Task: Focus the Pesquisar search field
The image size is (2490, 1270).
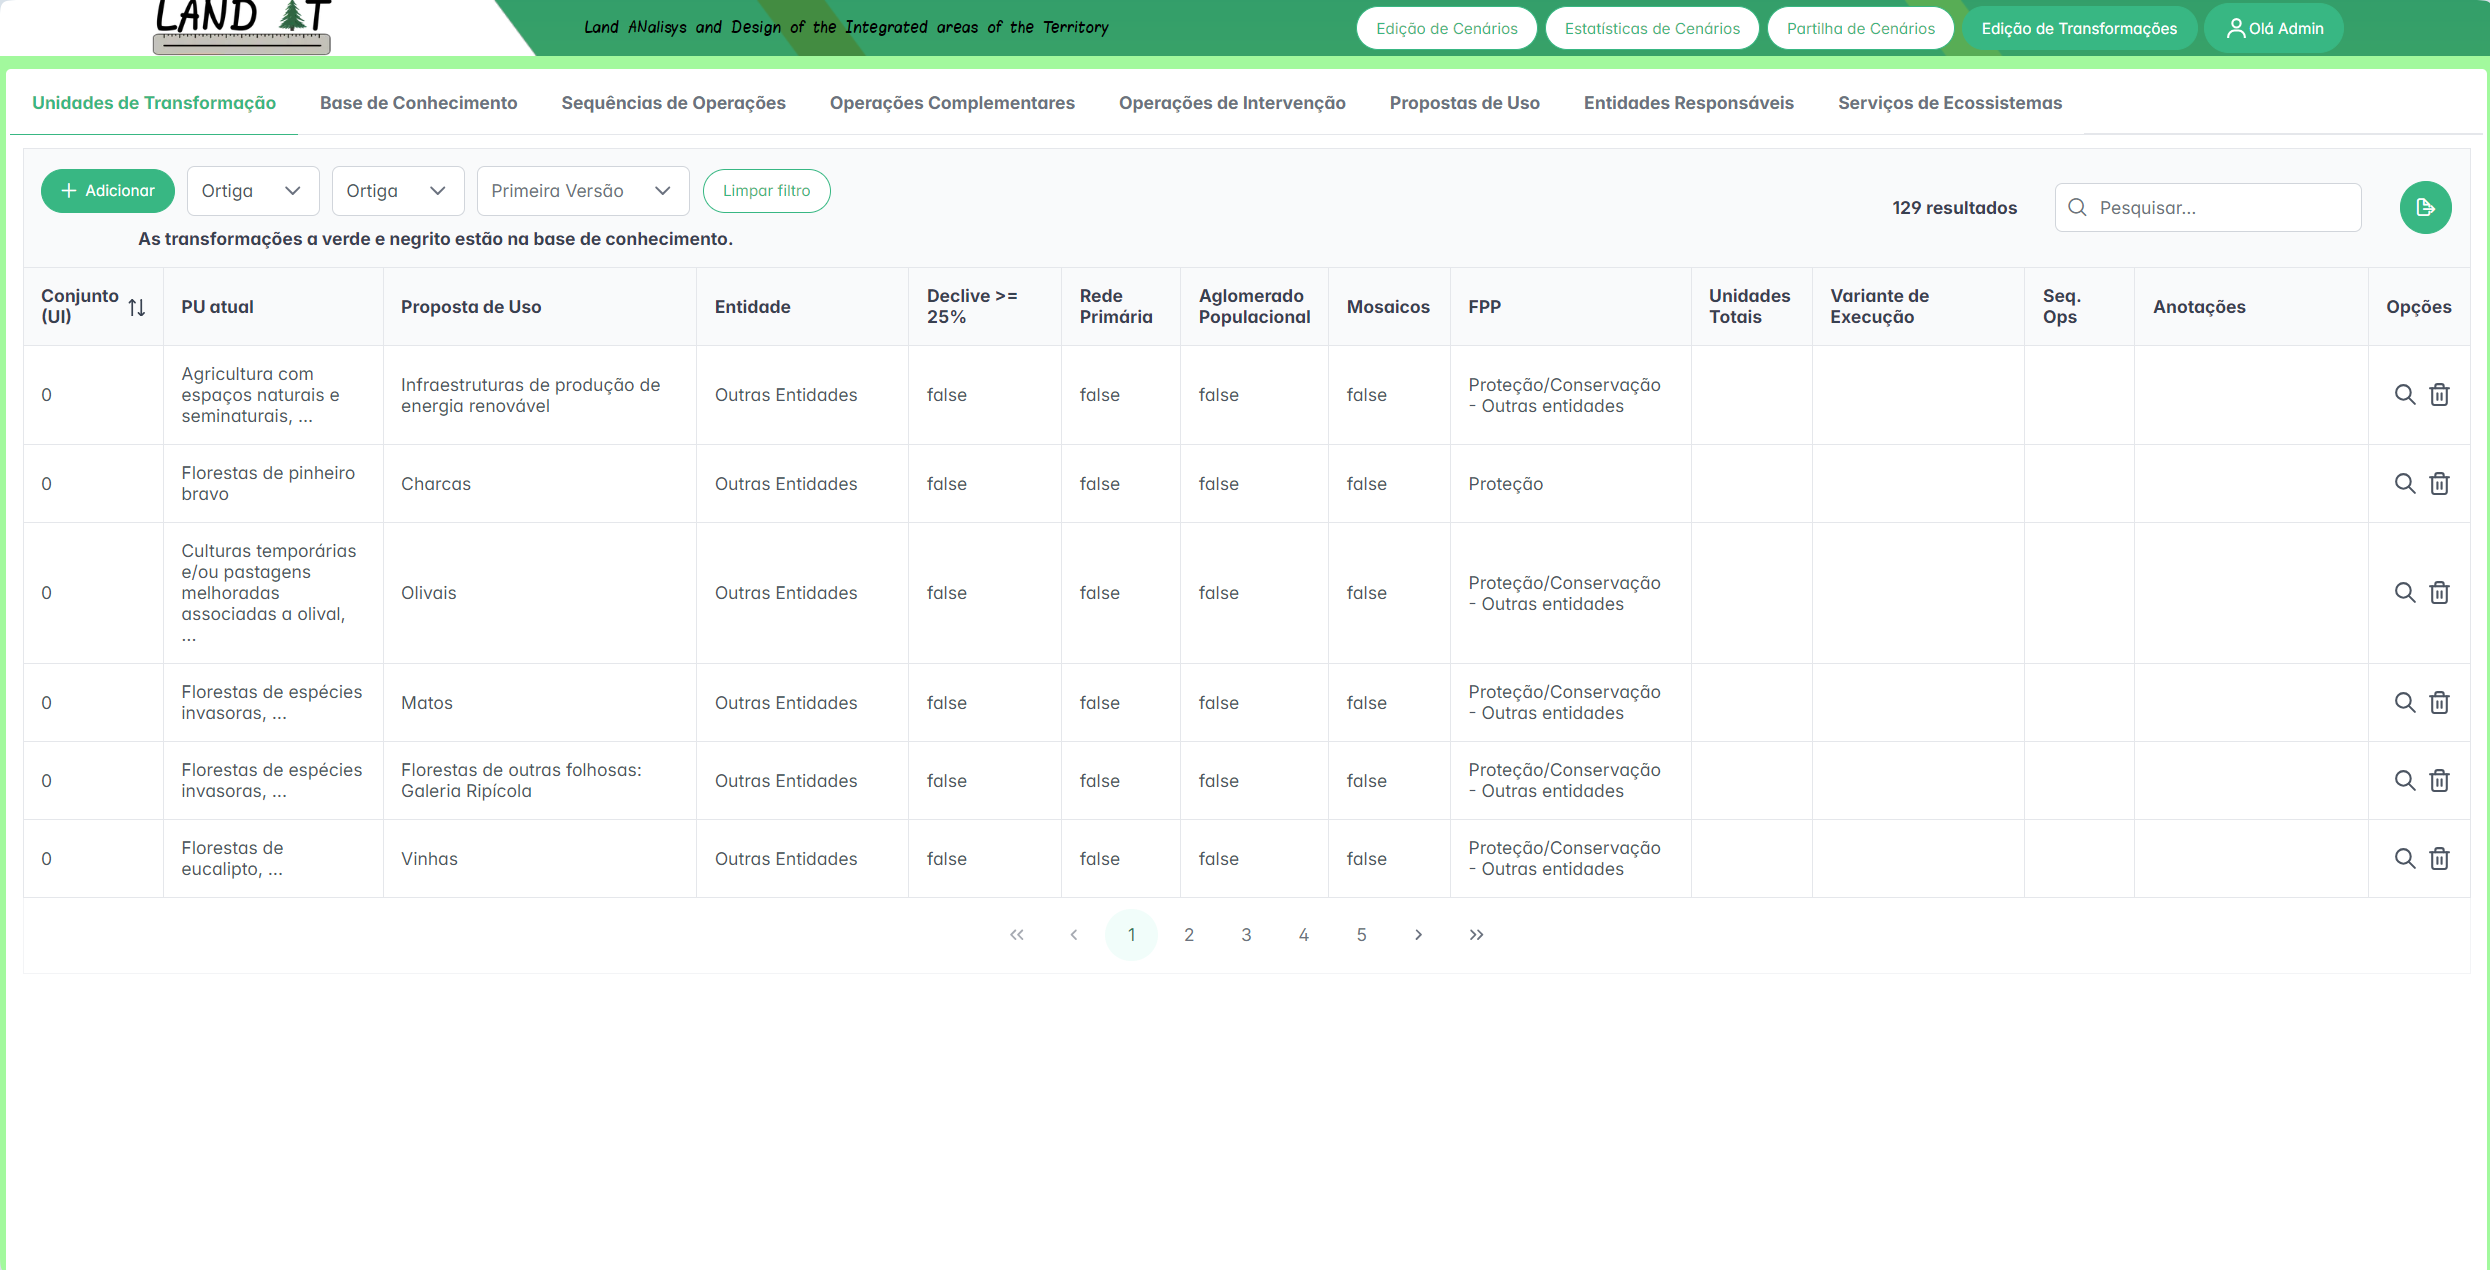Action: [x=2208, y=208]
